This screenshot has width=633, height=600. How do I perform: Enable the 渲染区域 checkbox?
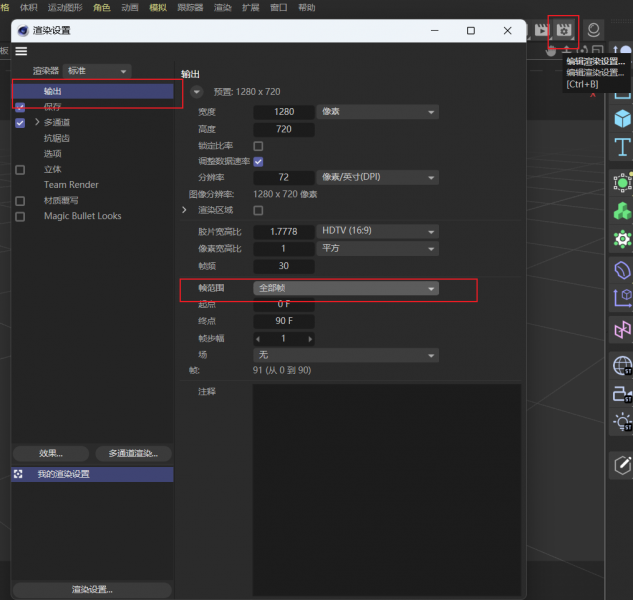pos(258,210)
